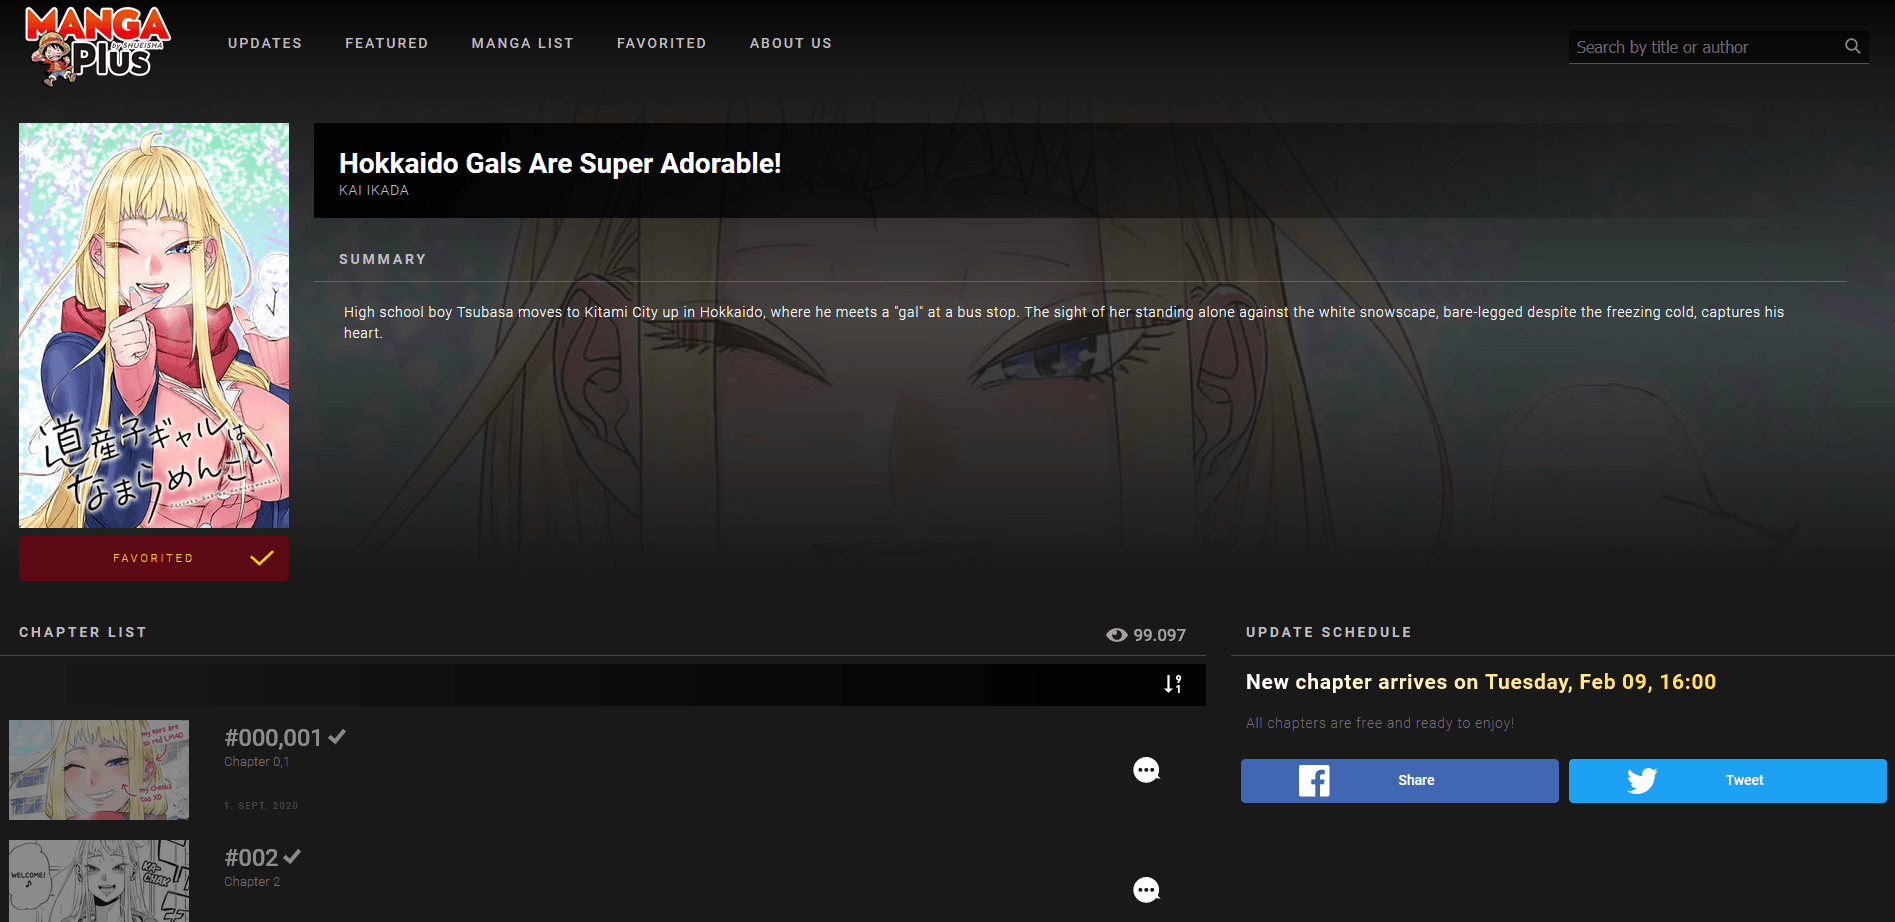Screen dimensions: 1895x922
Task: Open chapter #002 title link
Action: point(251,858)
